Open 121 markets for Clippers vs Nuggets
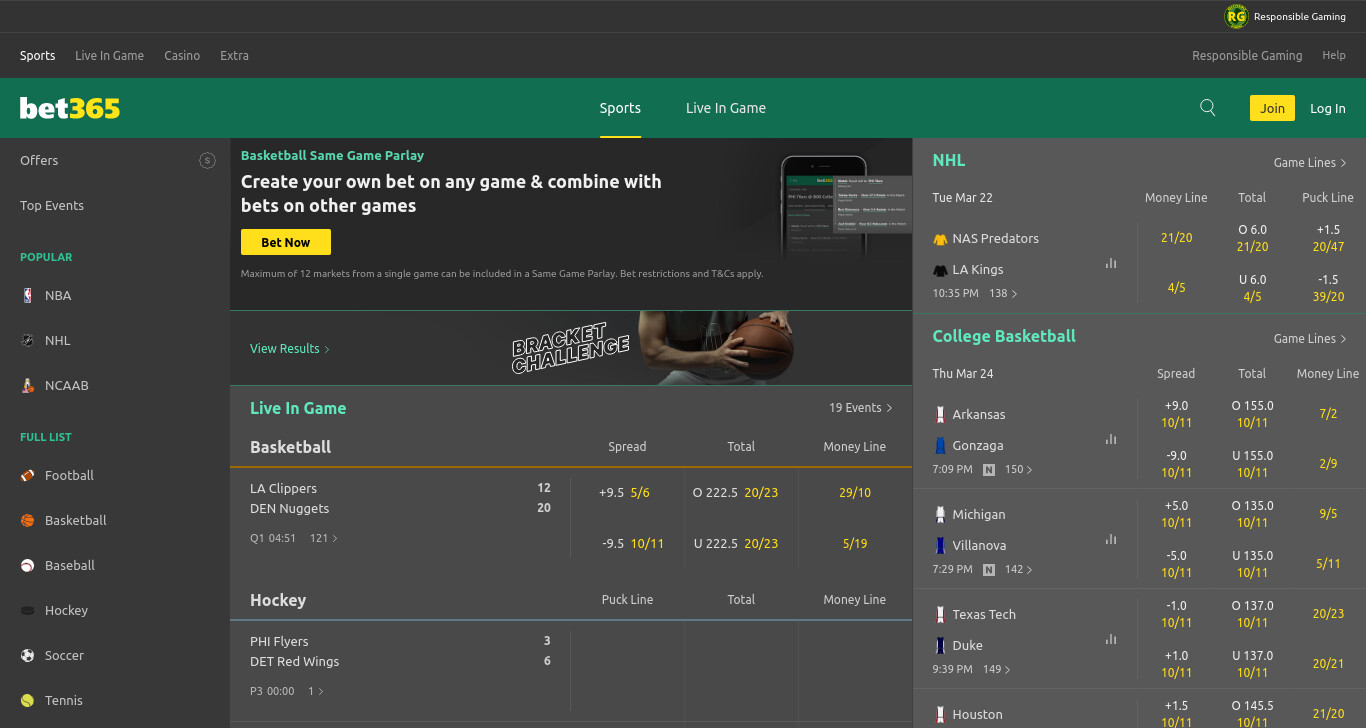The image size is (1366, 728). [x=324, y=538]
